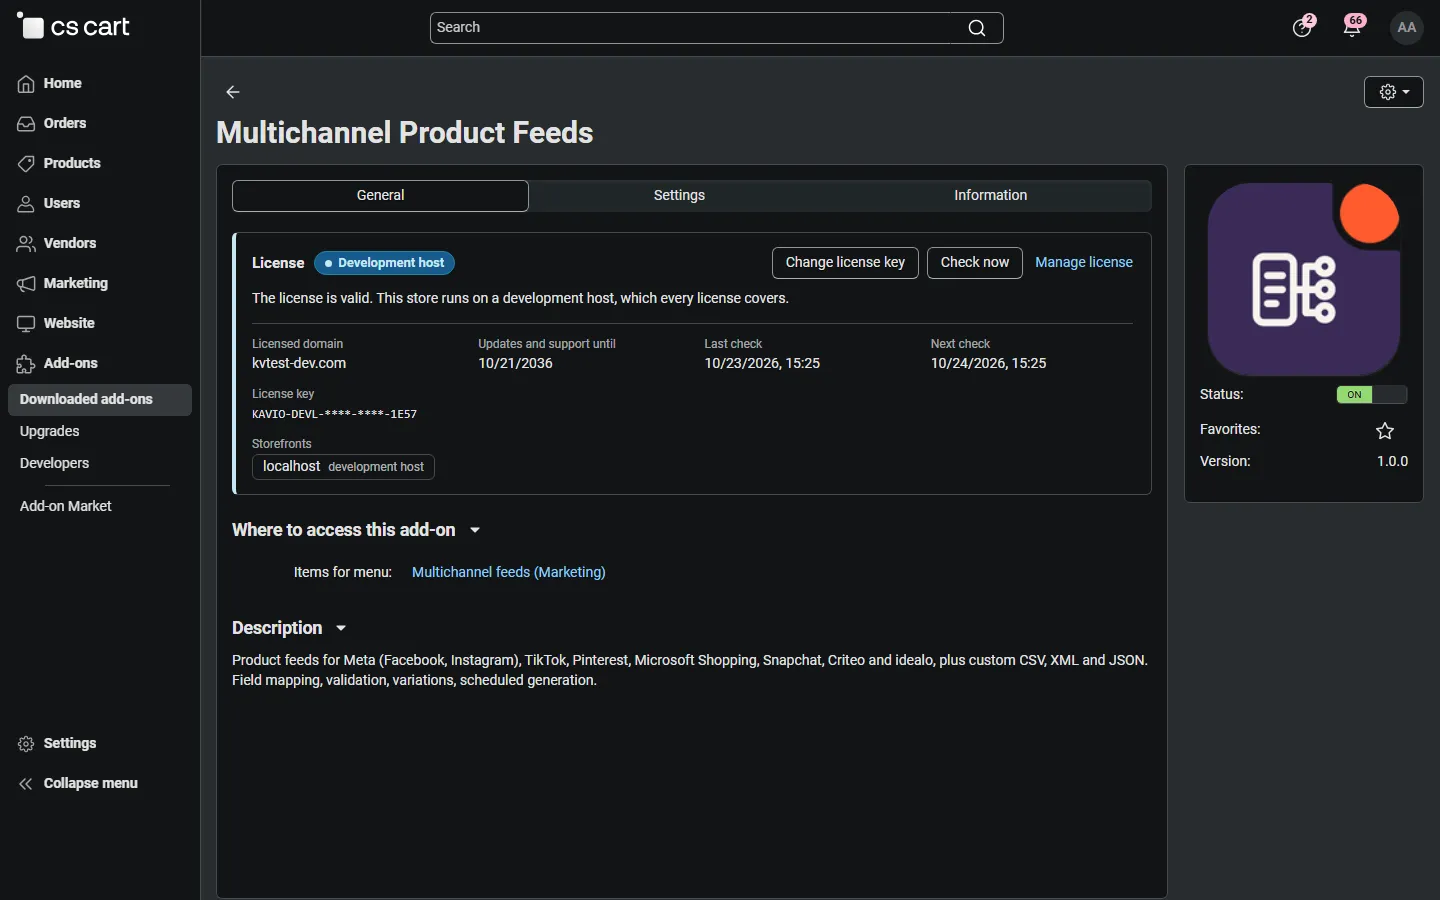Click the version number 1.0.0
The image size is (1440, 900).
point(1392,462)
